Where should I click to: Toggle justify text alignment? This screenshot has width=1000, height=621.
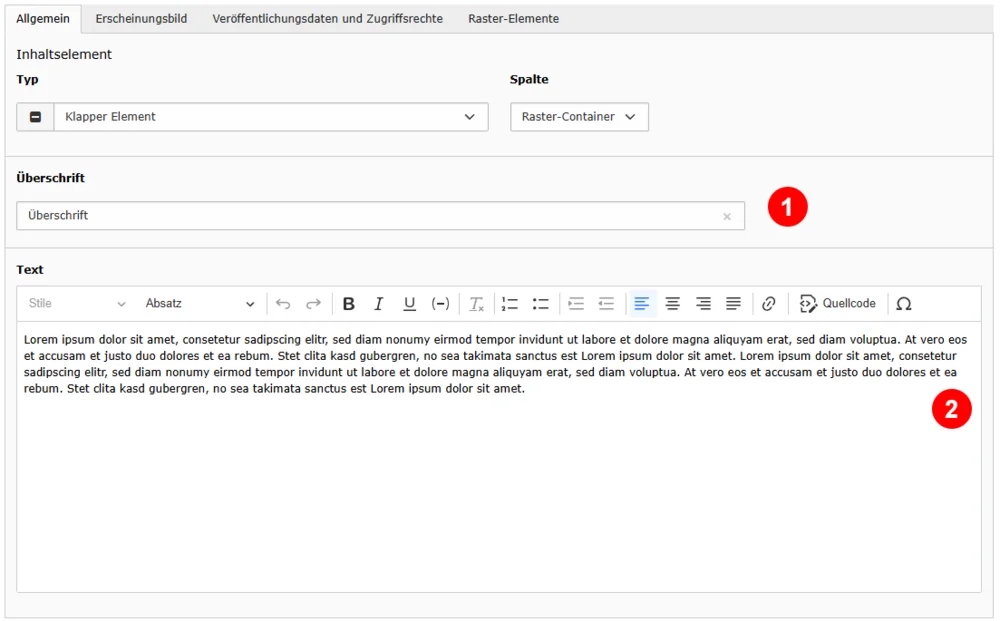[x=733, y=304]
